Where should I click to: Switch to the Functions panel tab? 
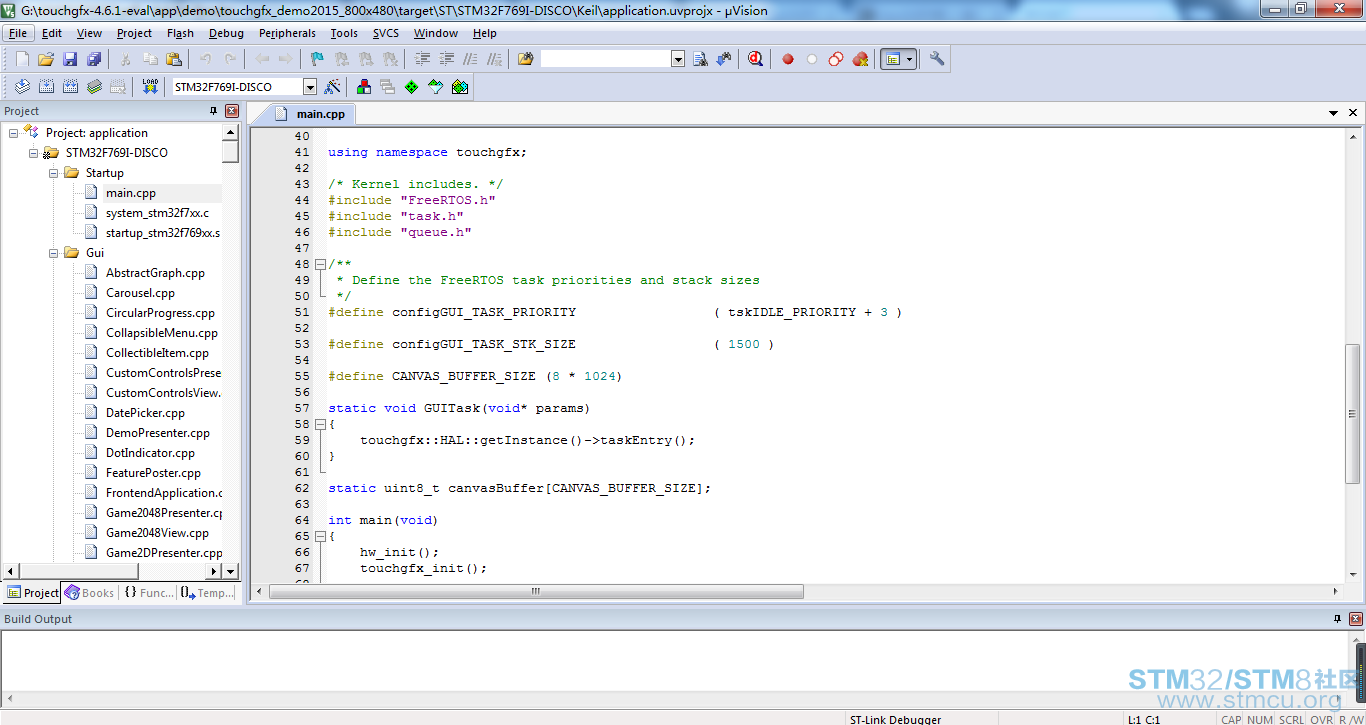[x=148, y=593]
